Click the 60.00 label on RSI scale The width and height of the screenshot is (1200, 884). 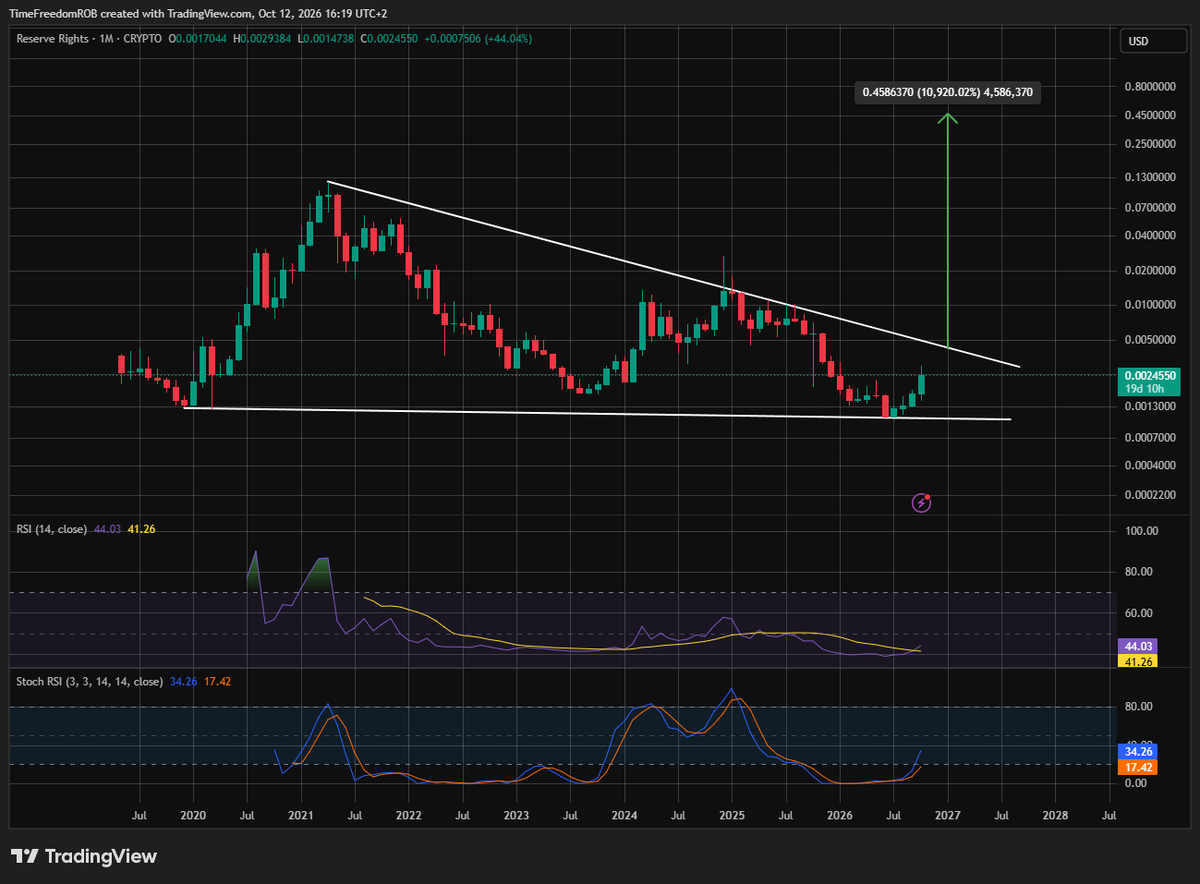1141,613
